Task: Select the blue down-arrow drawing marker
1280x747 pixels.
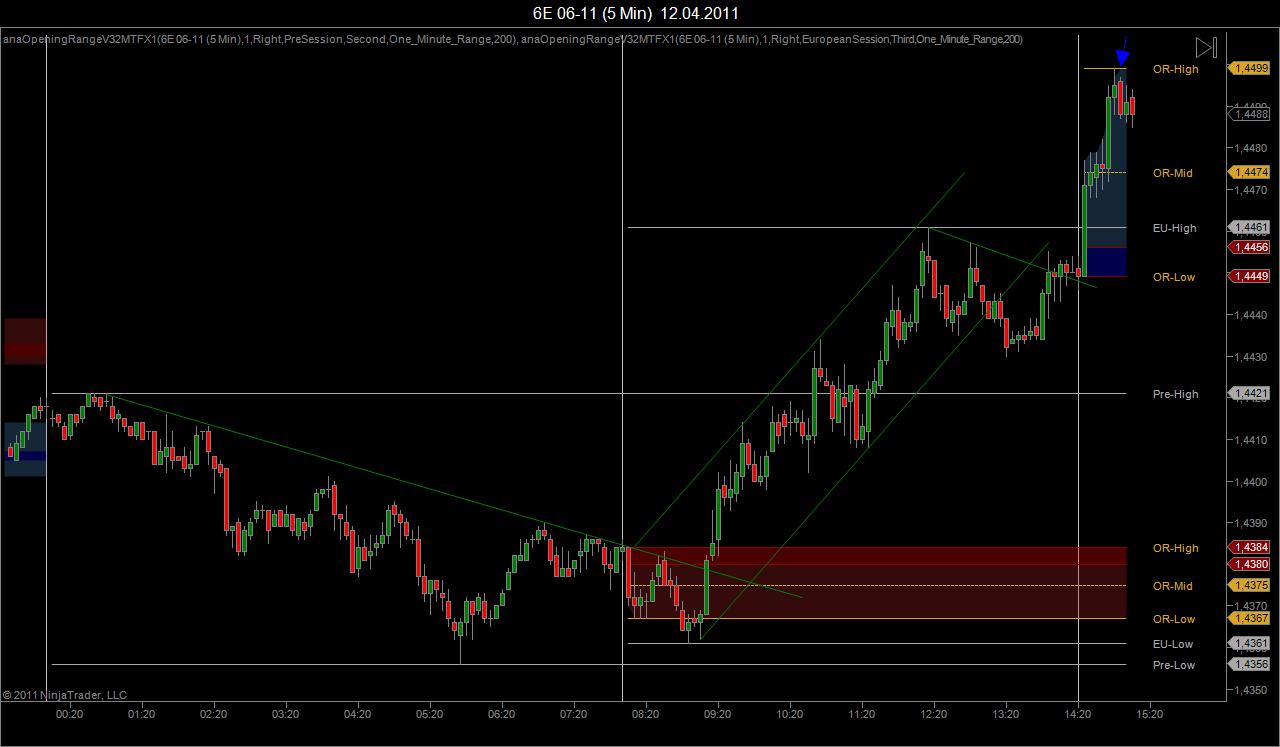Action: point(1122,52)
